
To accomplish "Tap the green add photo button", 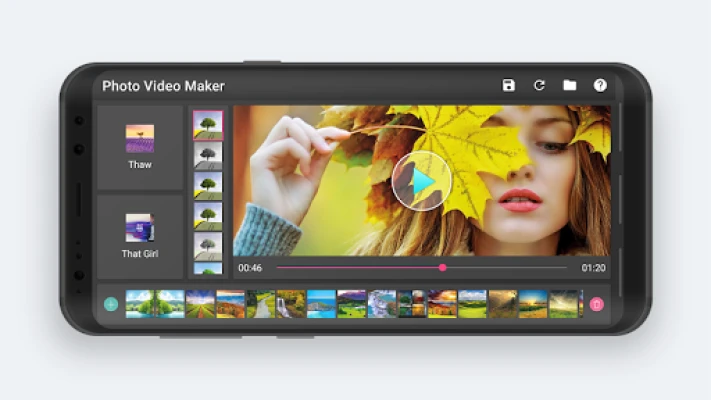I will pos(111,304).
